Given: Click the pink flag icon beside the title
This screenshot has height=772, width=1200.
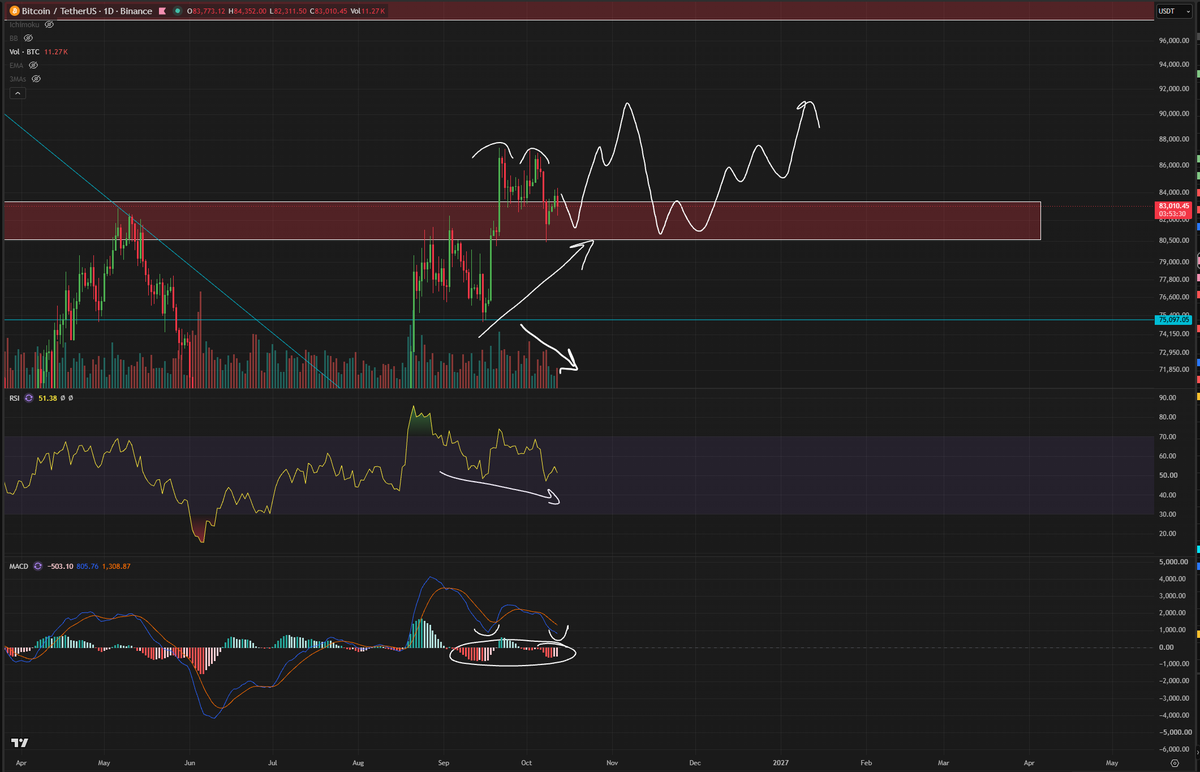Looking at the screenshot, I should coord(162,11).
